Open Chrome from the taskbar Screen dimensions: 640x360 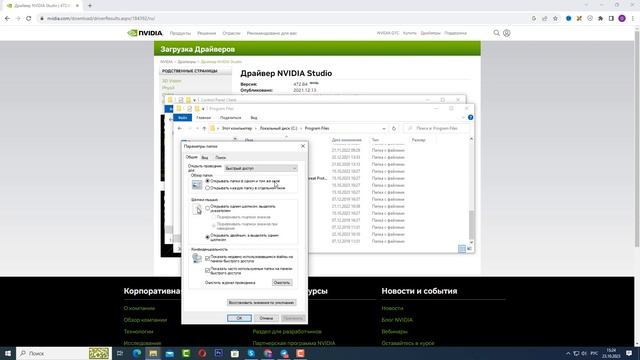pos(268,353)
